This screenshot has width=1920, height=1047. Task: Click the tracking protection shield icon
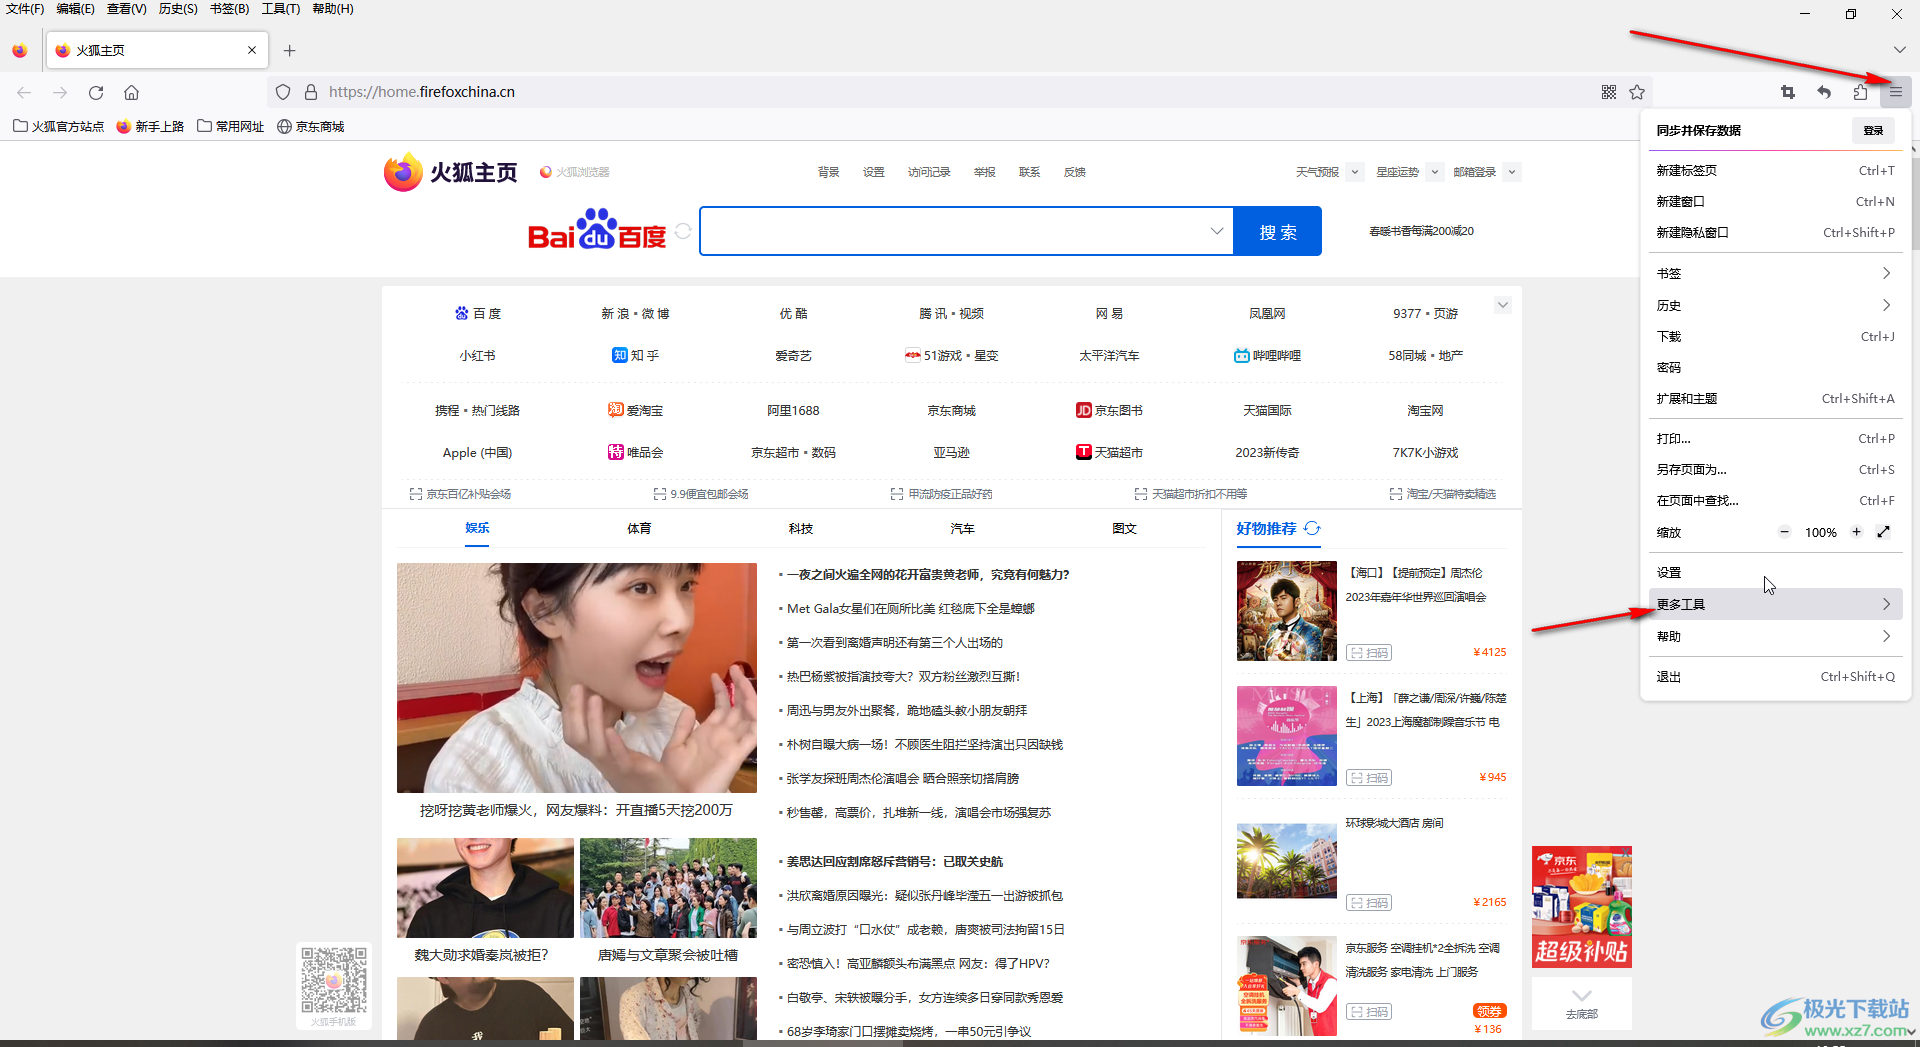pyautogui.click(x=283, y=92)
